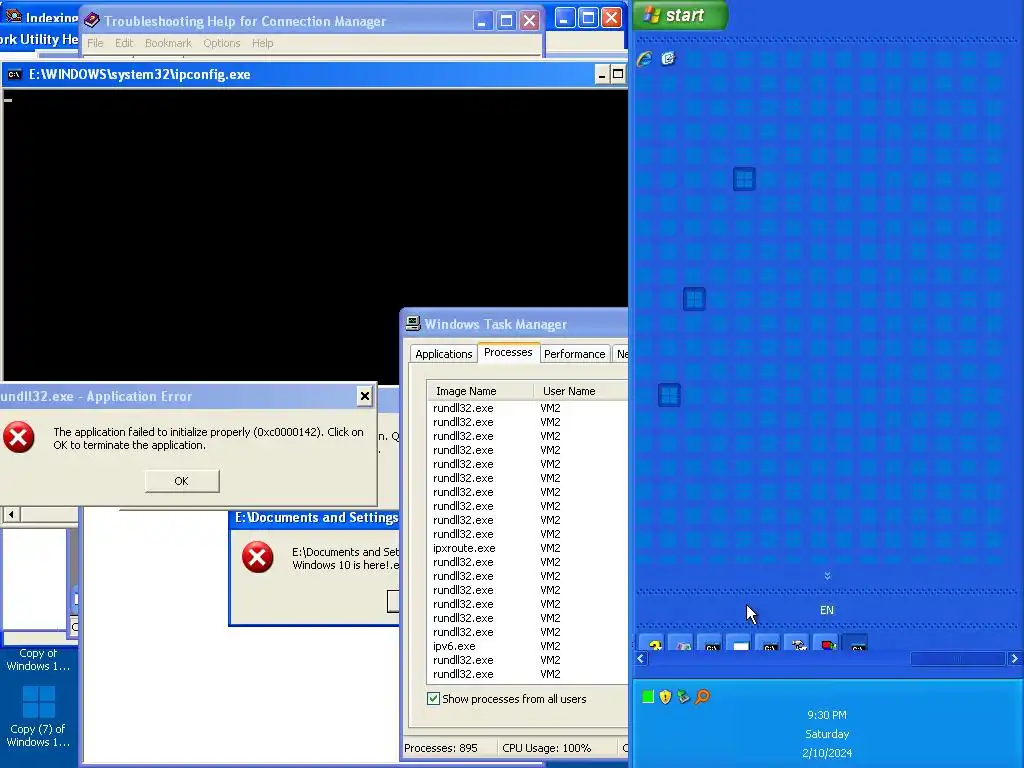Click the Saturday day text in the taskbar
The height and width of the screenshot is (768, 1024).
pyautogui.click(x=827, y=734)
